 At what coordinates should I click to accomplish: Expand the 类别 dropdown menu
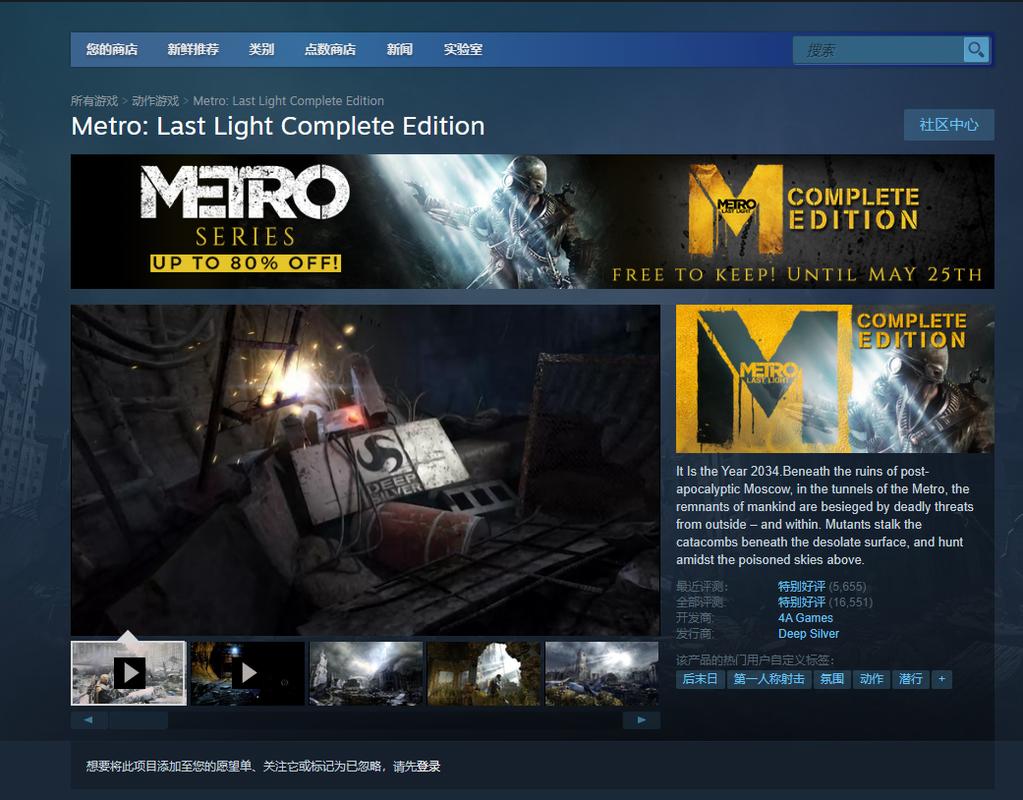point(261,49)
